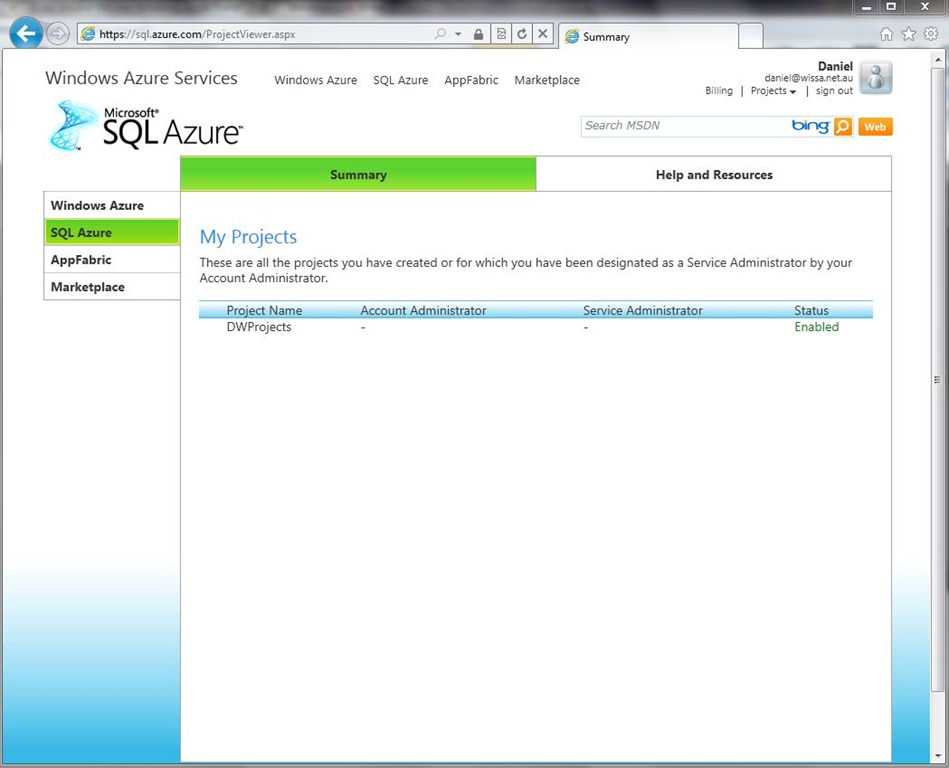Switch to the Summary page tab
This screenshot has width=949, height=768.
click(x=358, y=174)
